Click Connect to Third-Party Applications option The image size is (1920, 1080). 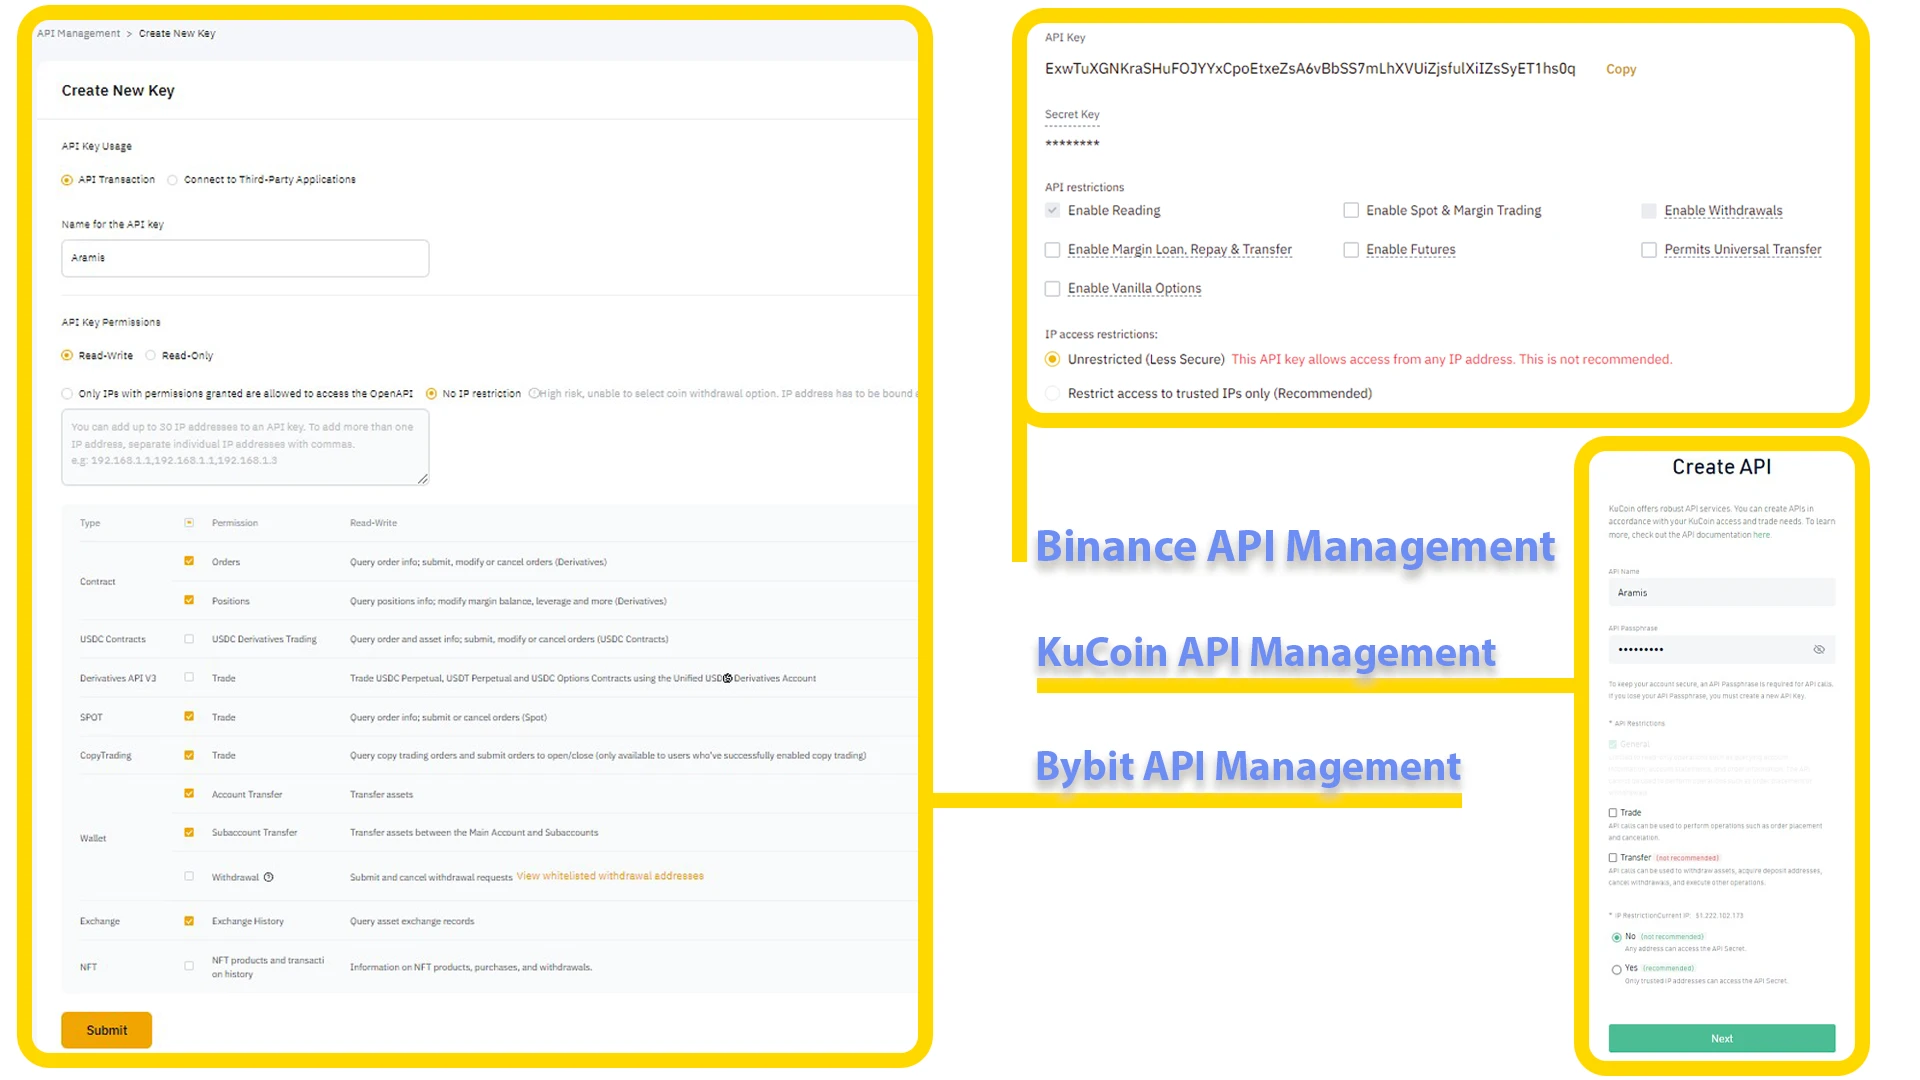[173, 179]
